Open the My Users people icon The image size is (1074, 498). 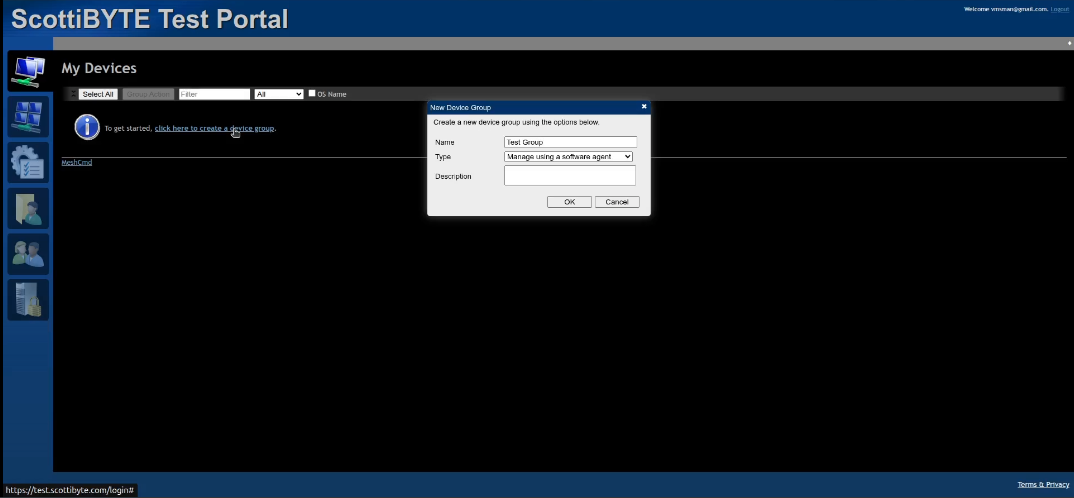(x=27, y=254)
